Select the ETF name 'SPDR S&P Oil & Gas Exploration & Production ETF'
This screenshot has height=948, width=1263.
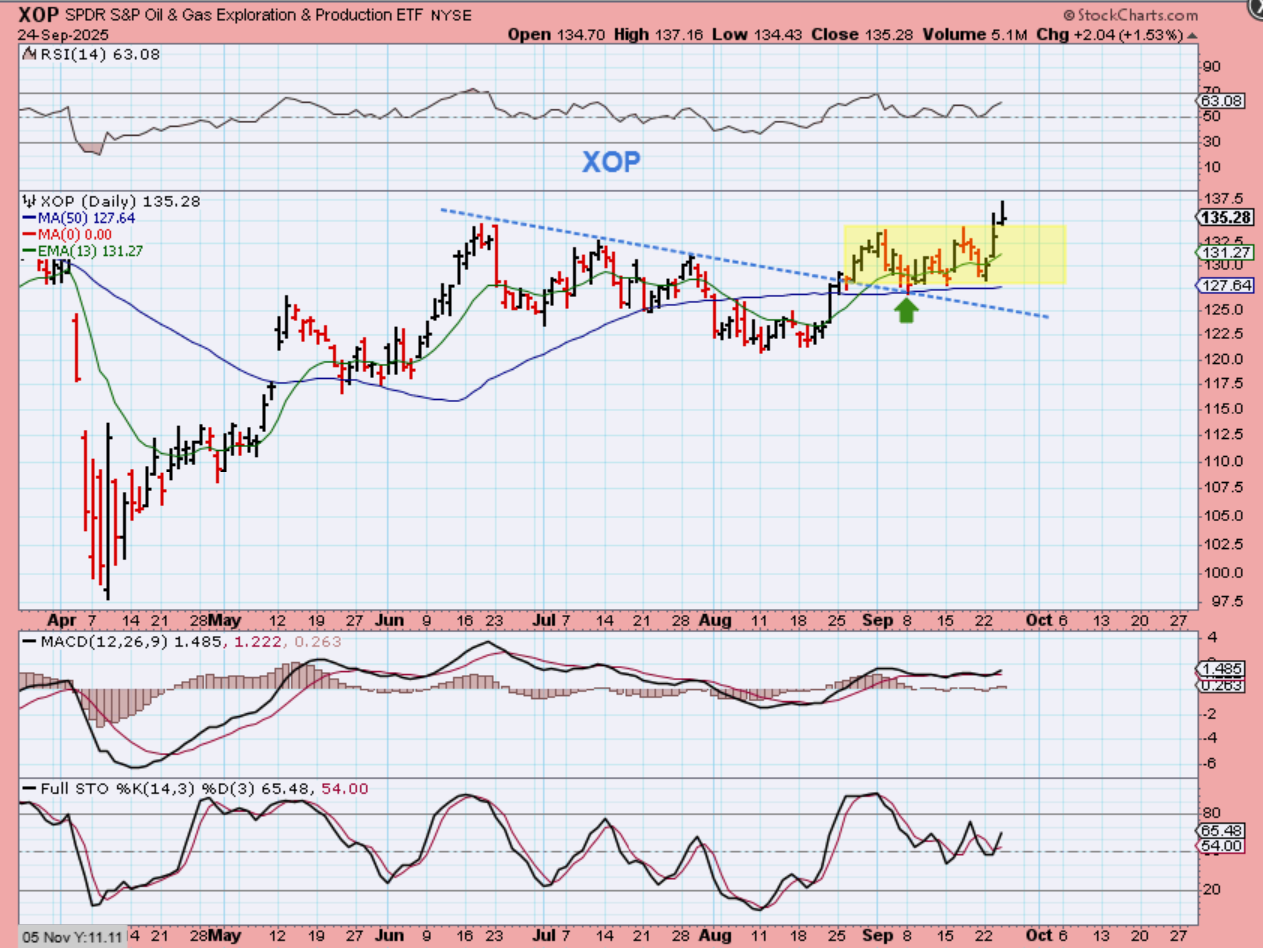pos(245,16)
